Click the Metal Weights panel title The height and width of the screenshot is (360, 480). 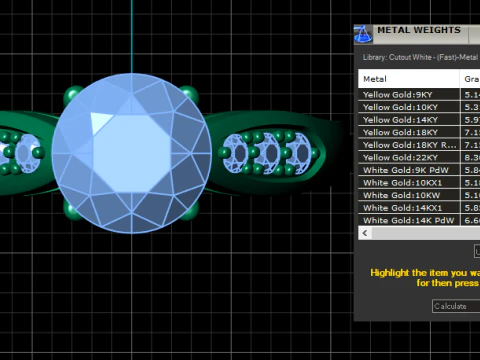pyautogui.click(x=419, y=30)
